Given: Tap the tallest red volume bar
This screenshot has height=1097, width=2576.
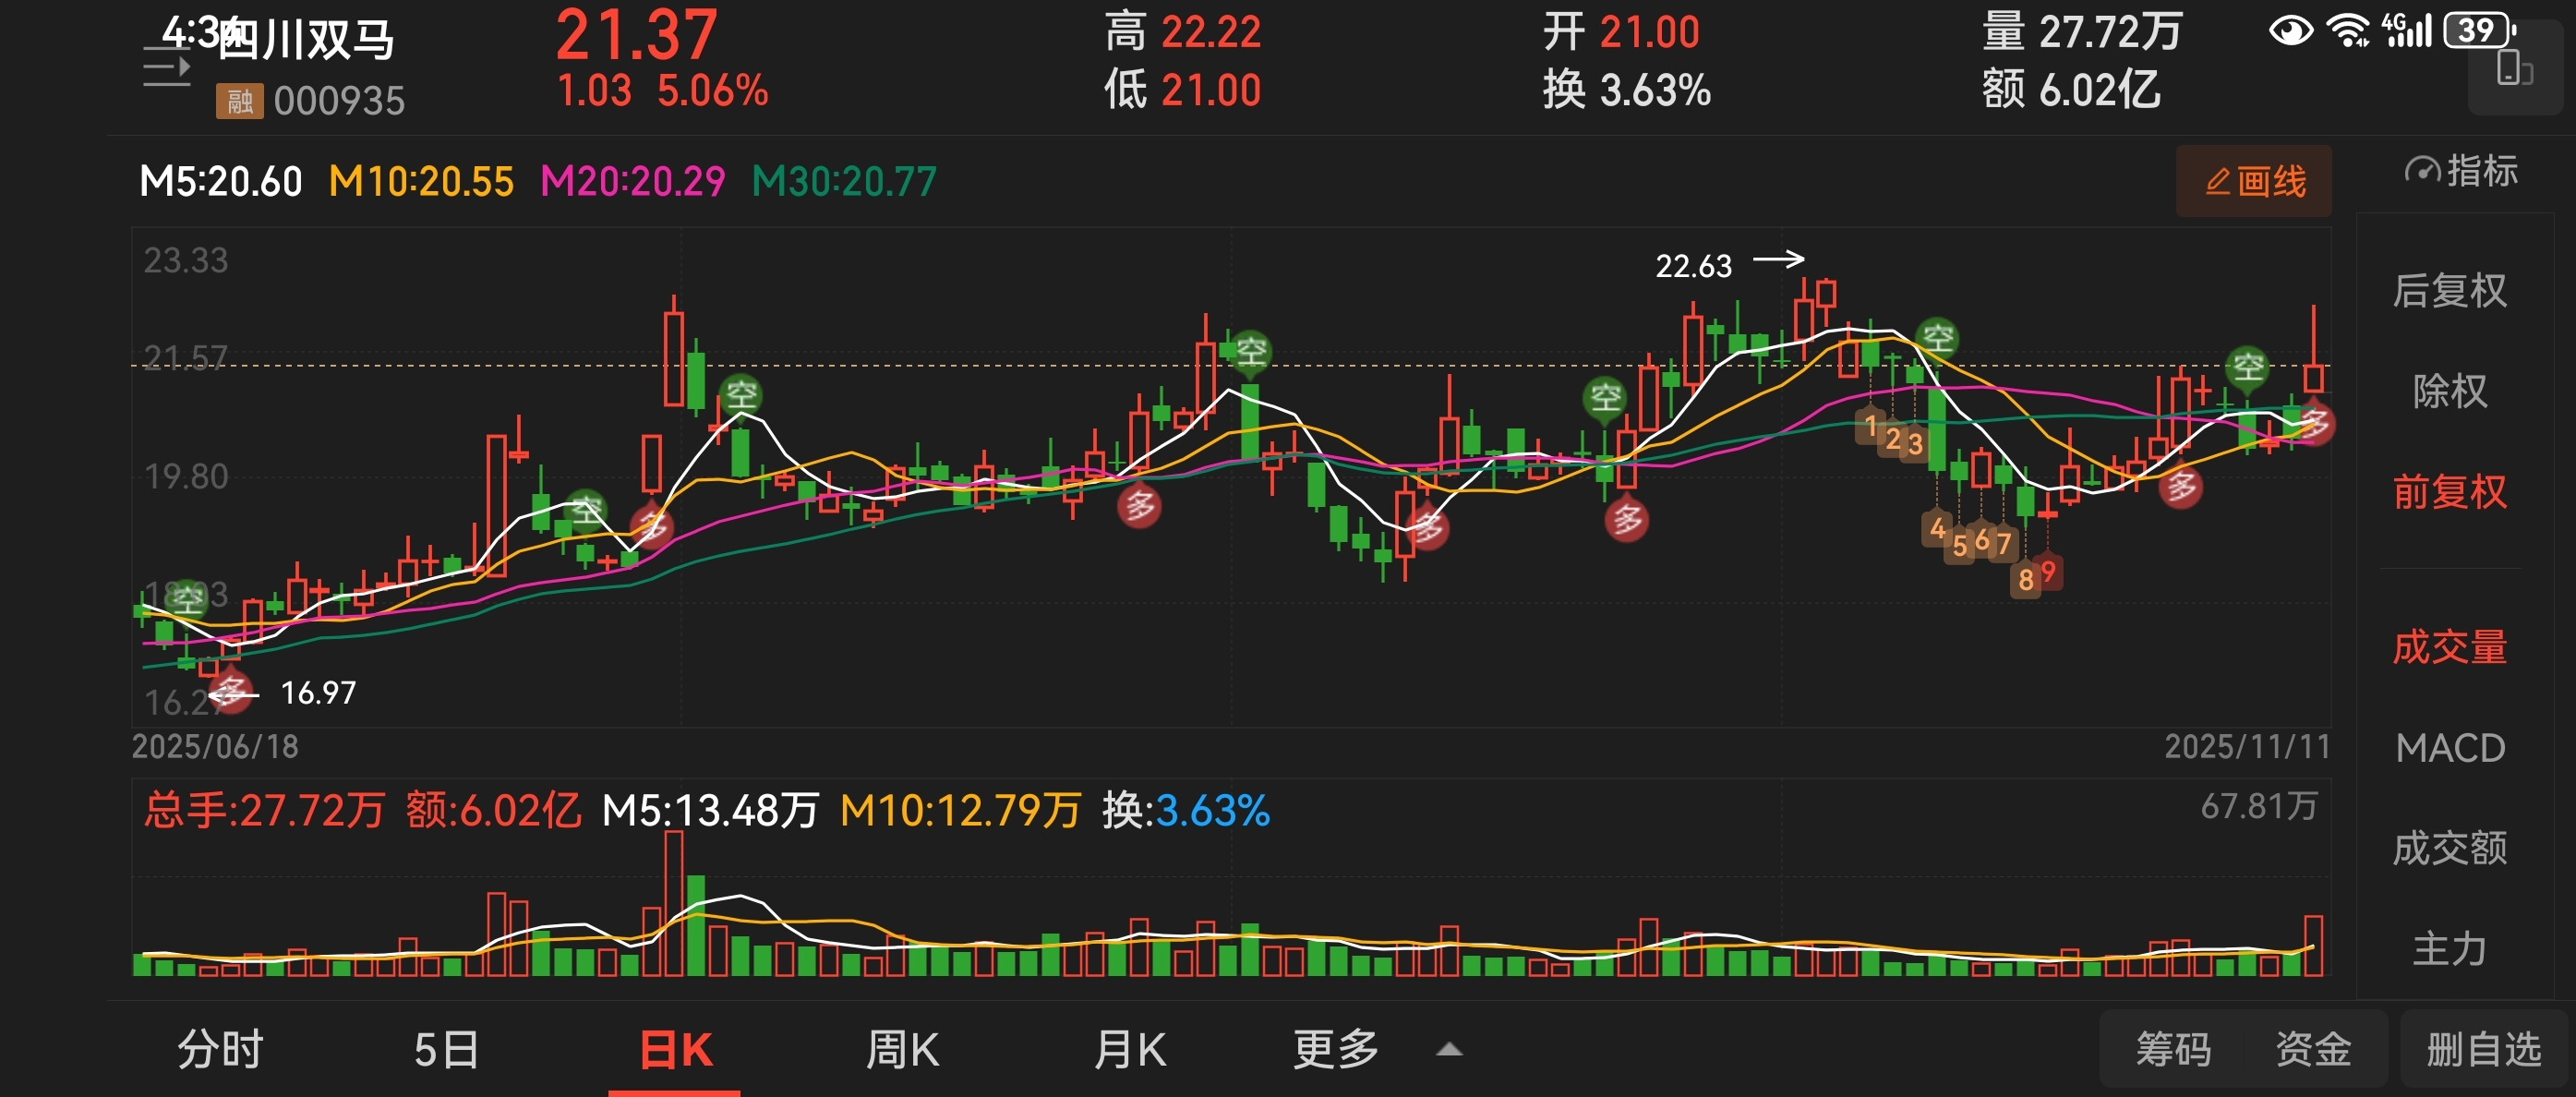Looking at the screenshot, I should (674, 903).
